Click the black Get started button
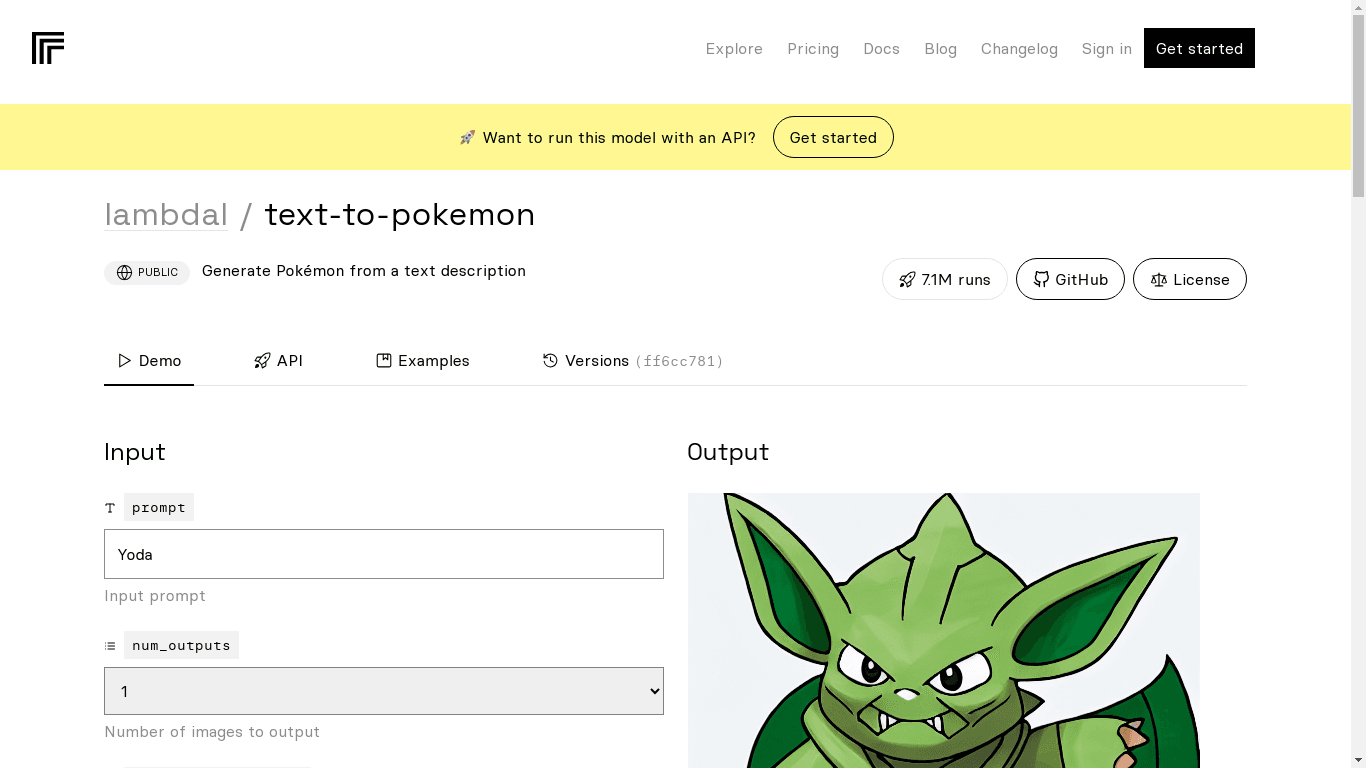Viewport: 1366px width, 768px height. (x=1199, y=48)
